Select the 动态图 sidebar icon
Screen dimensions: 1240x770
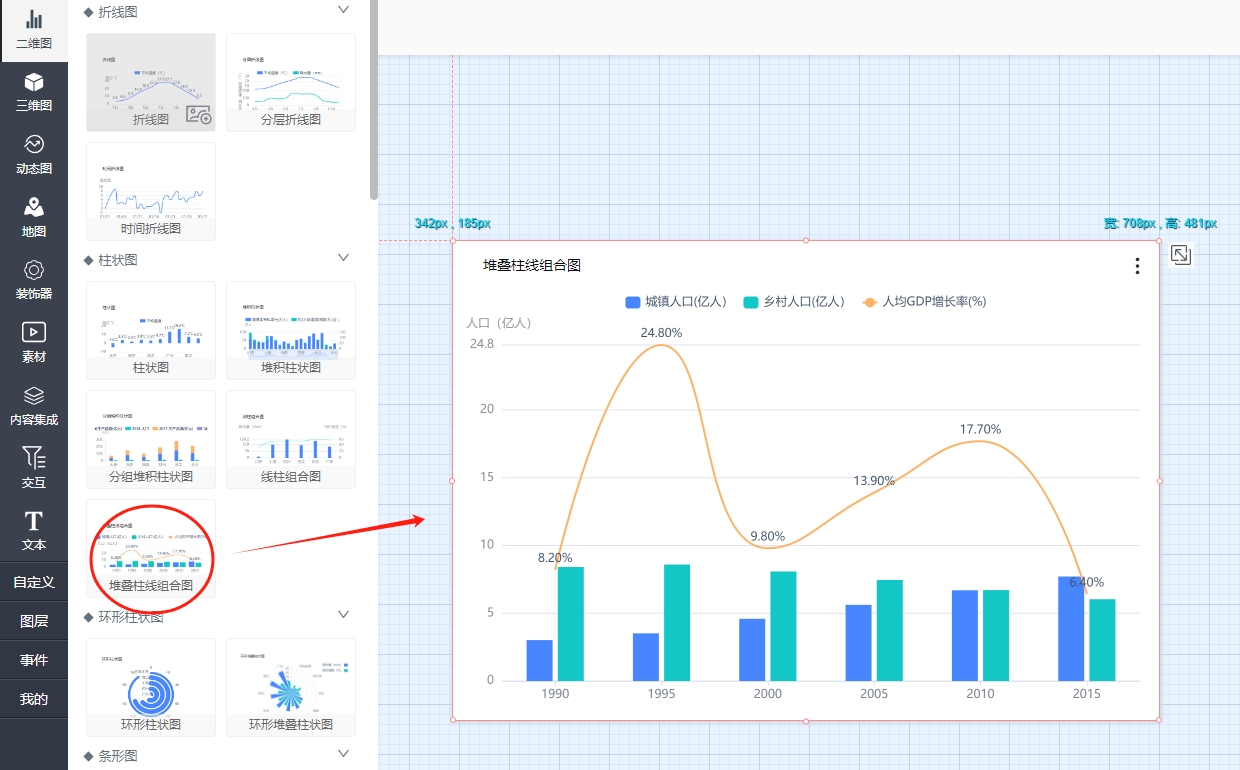coord(34,155)
